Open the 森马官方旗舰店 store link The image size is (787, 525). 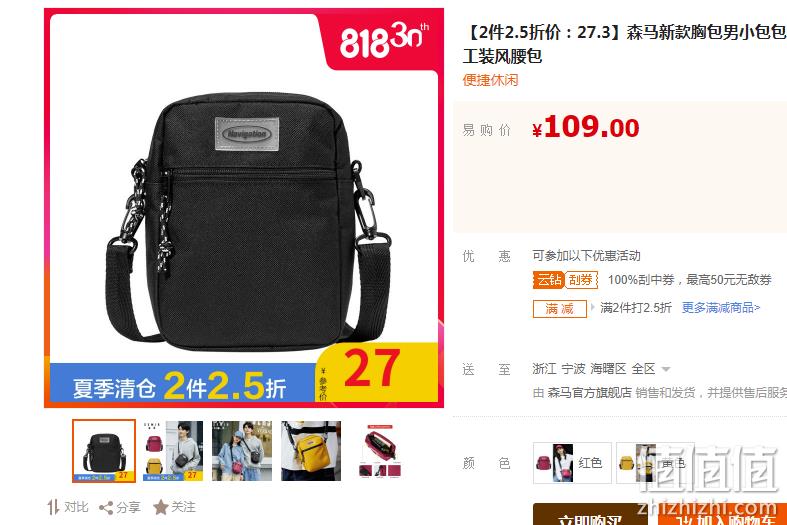589,392
